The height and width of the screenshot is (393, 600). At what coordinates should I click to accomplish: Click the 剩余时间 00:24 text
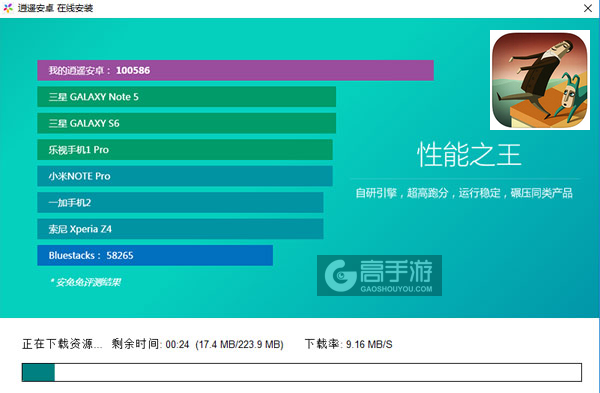coord(150,344)
